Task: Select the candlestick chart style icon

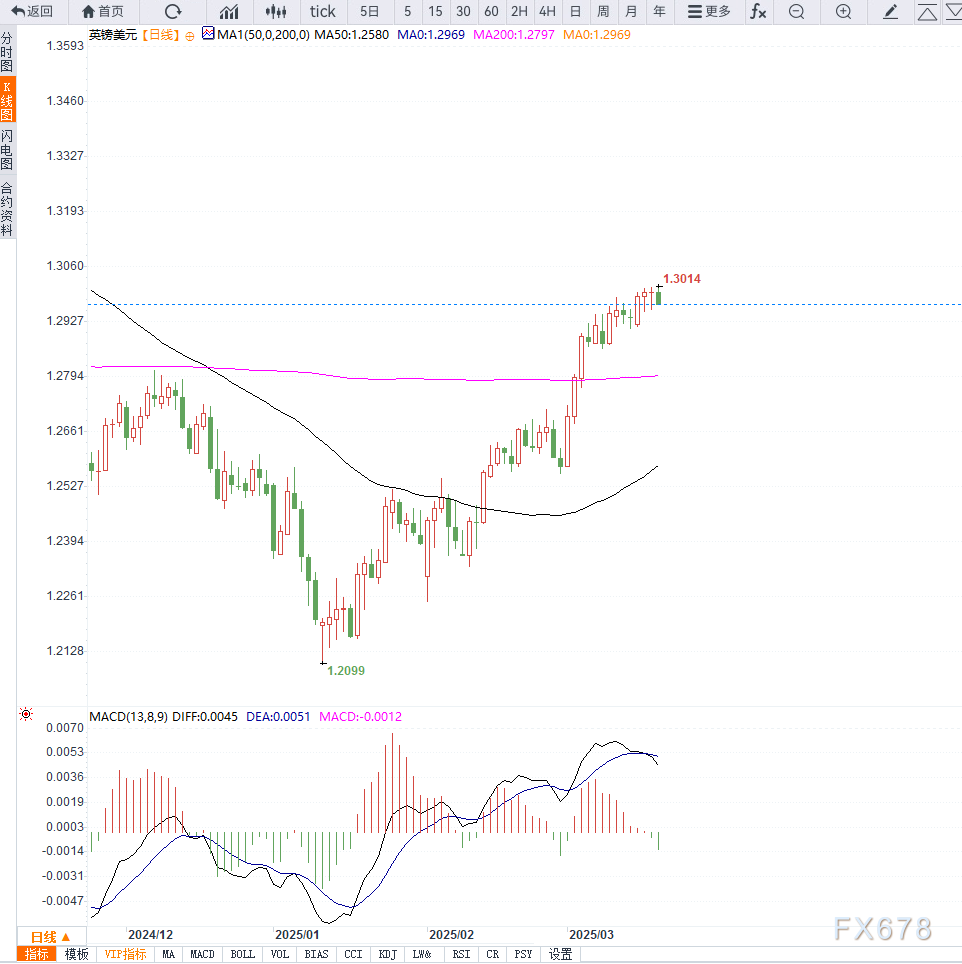Action: (276, 12)
